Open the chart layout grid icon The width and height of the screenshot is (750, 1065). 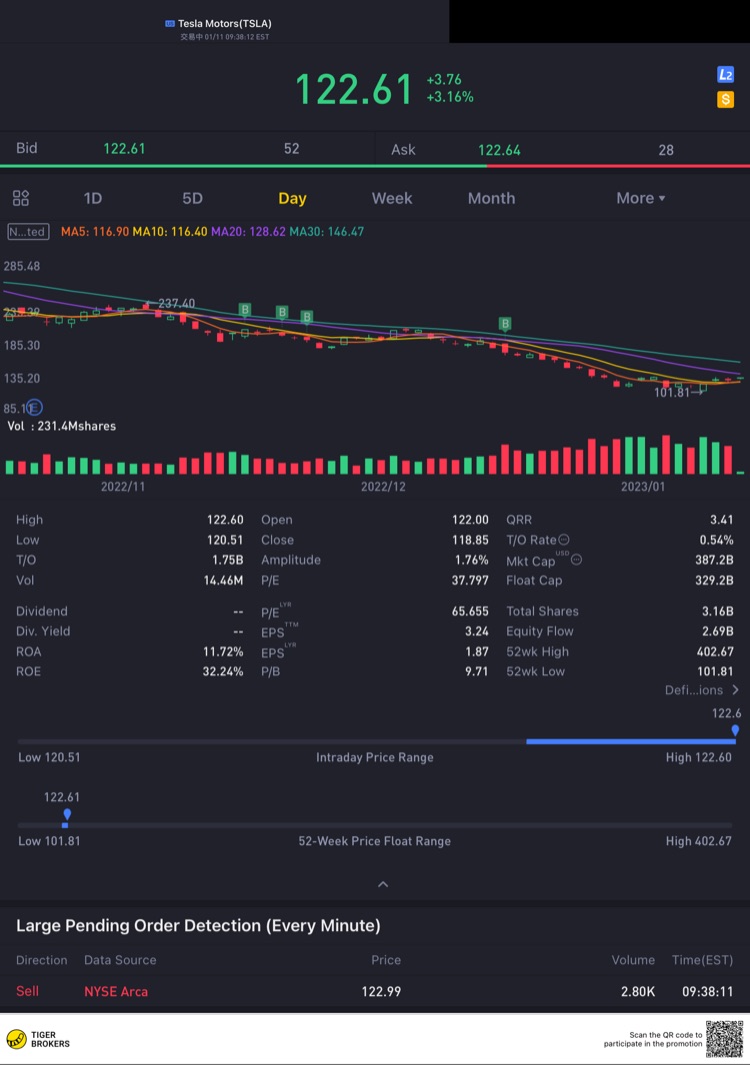21,198
